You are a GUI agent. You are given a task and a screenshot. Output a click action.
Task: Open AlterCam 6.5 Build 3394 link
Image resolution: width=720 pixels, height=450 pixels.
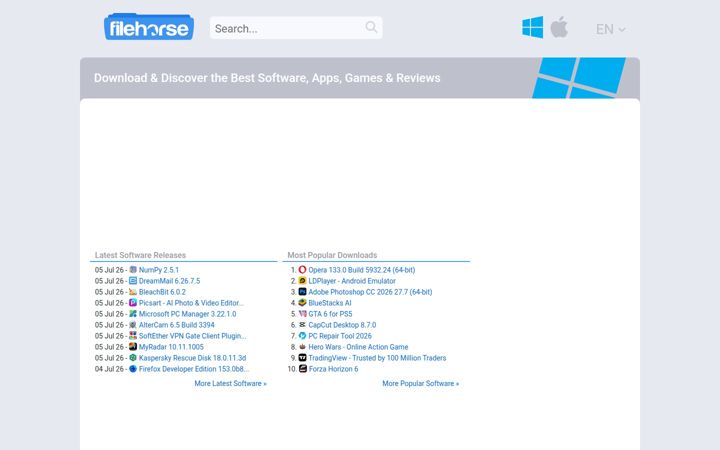(177, 325)
